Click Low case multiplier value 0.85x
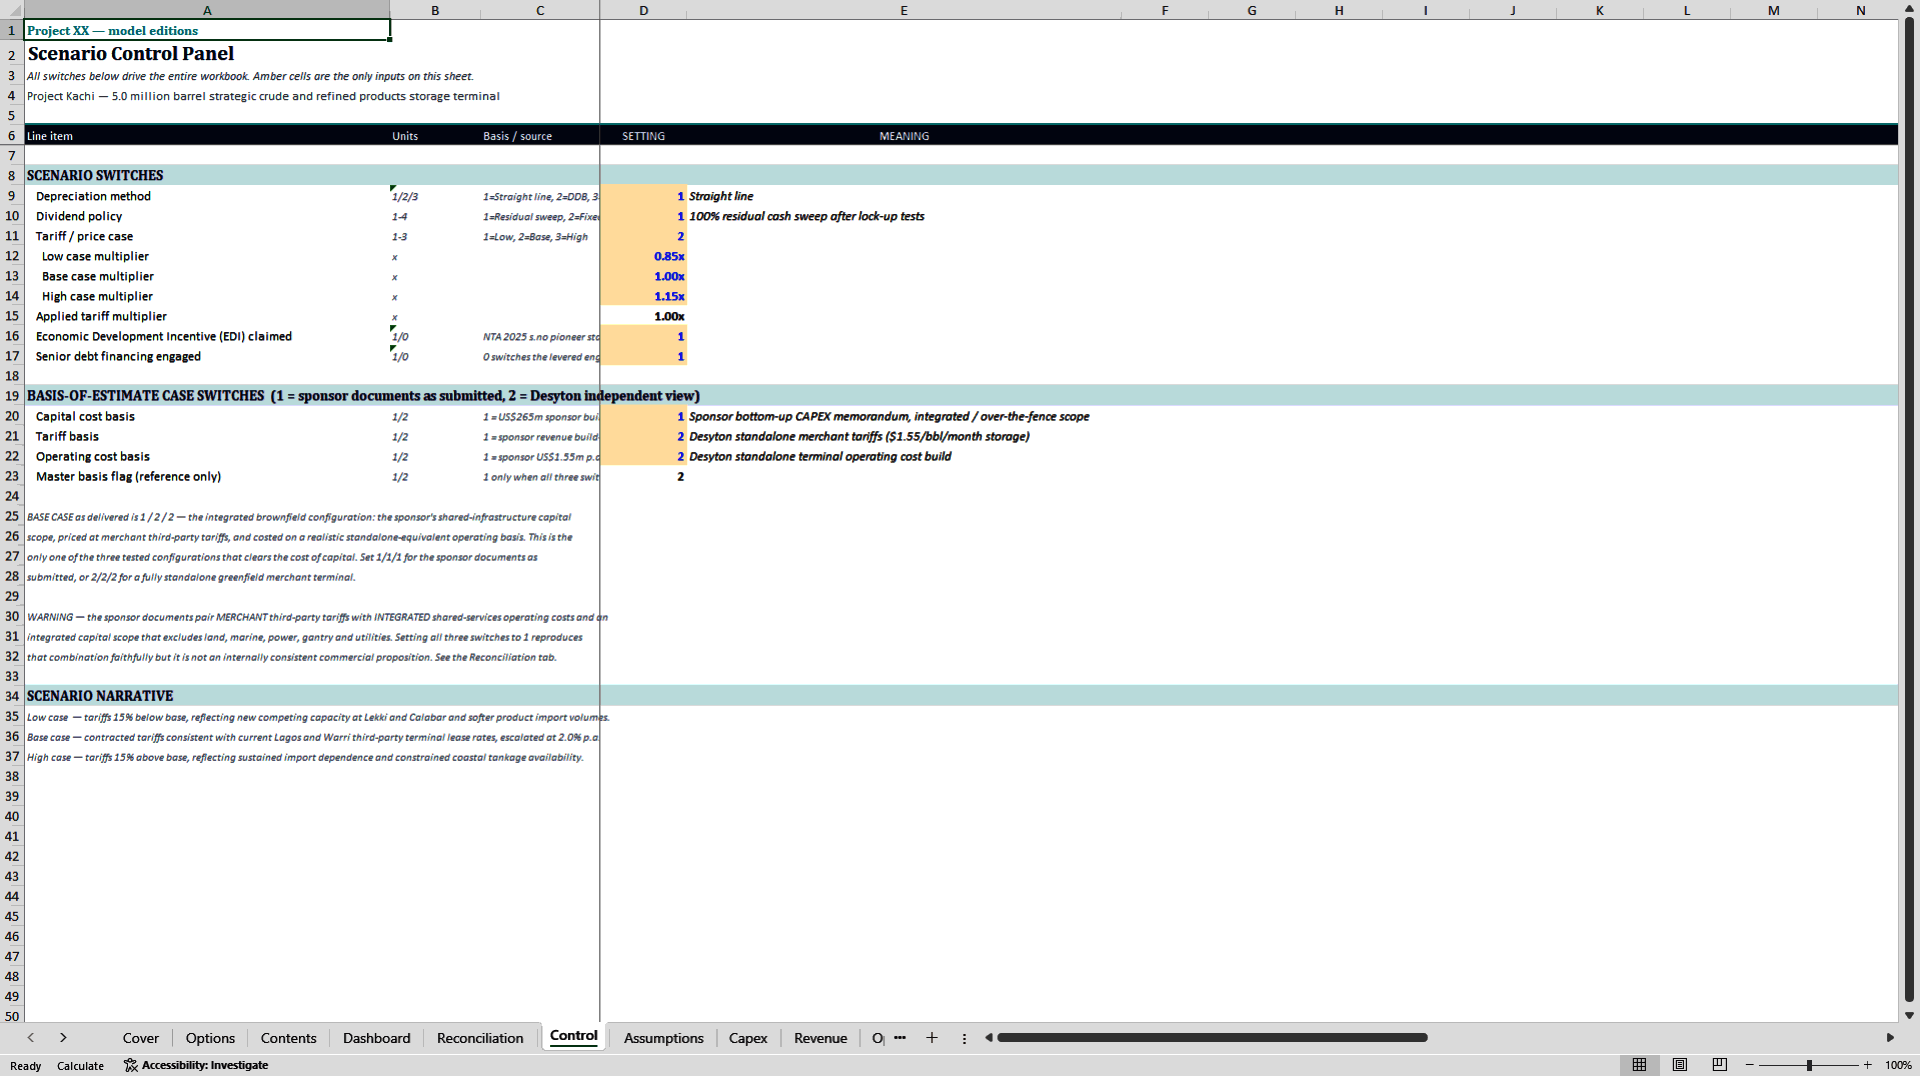The image size is (1920, 1076). point(643,256)
